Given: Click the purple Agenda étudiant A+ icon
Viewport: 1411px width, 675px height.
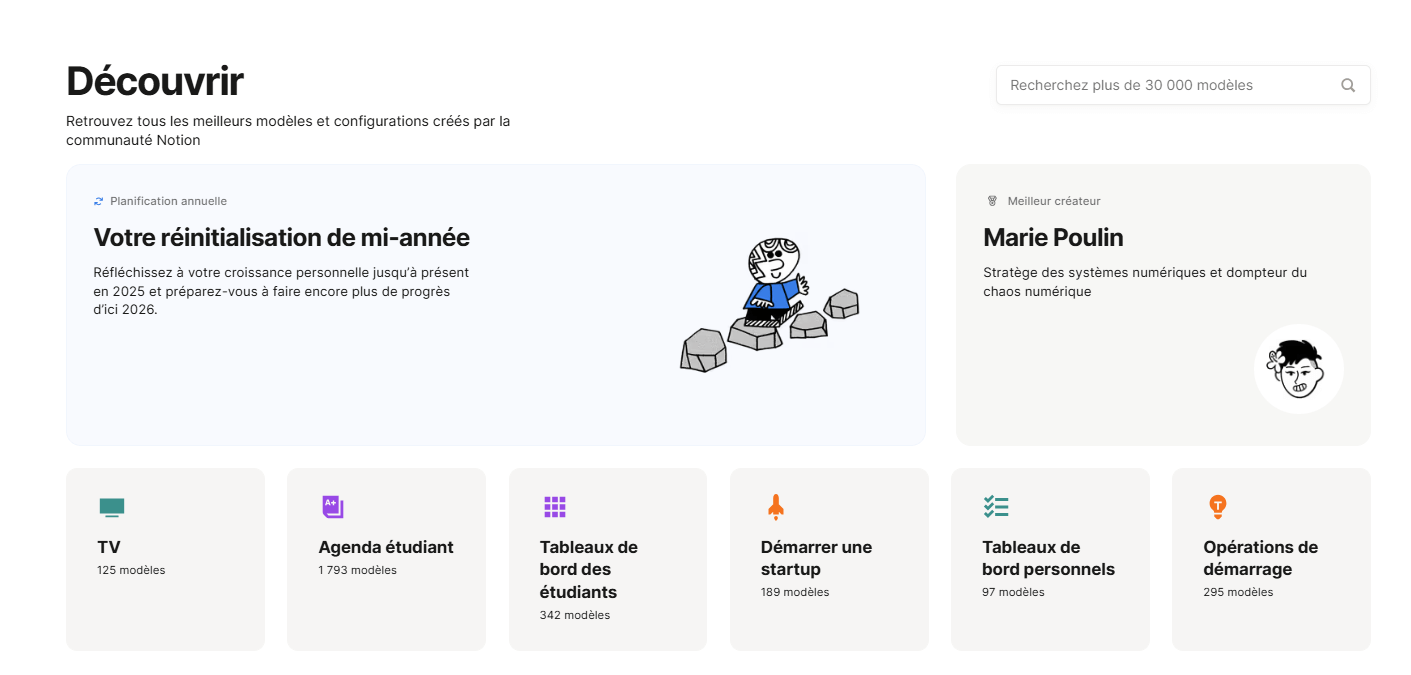Looking at the screenshot, I should click(x=333, y=507).
